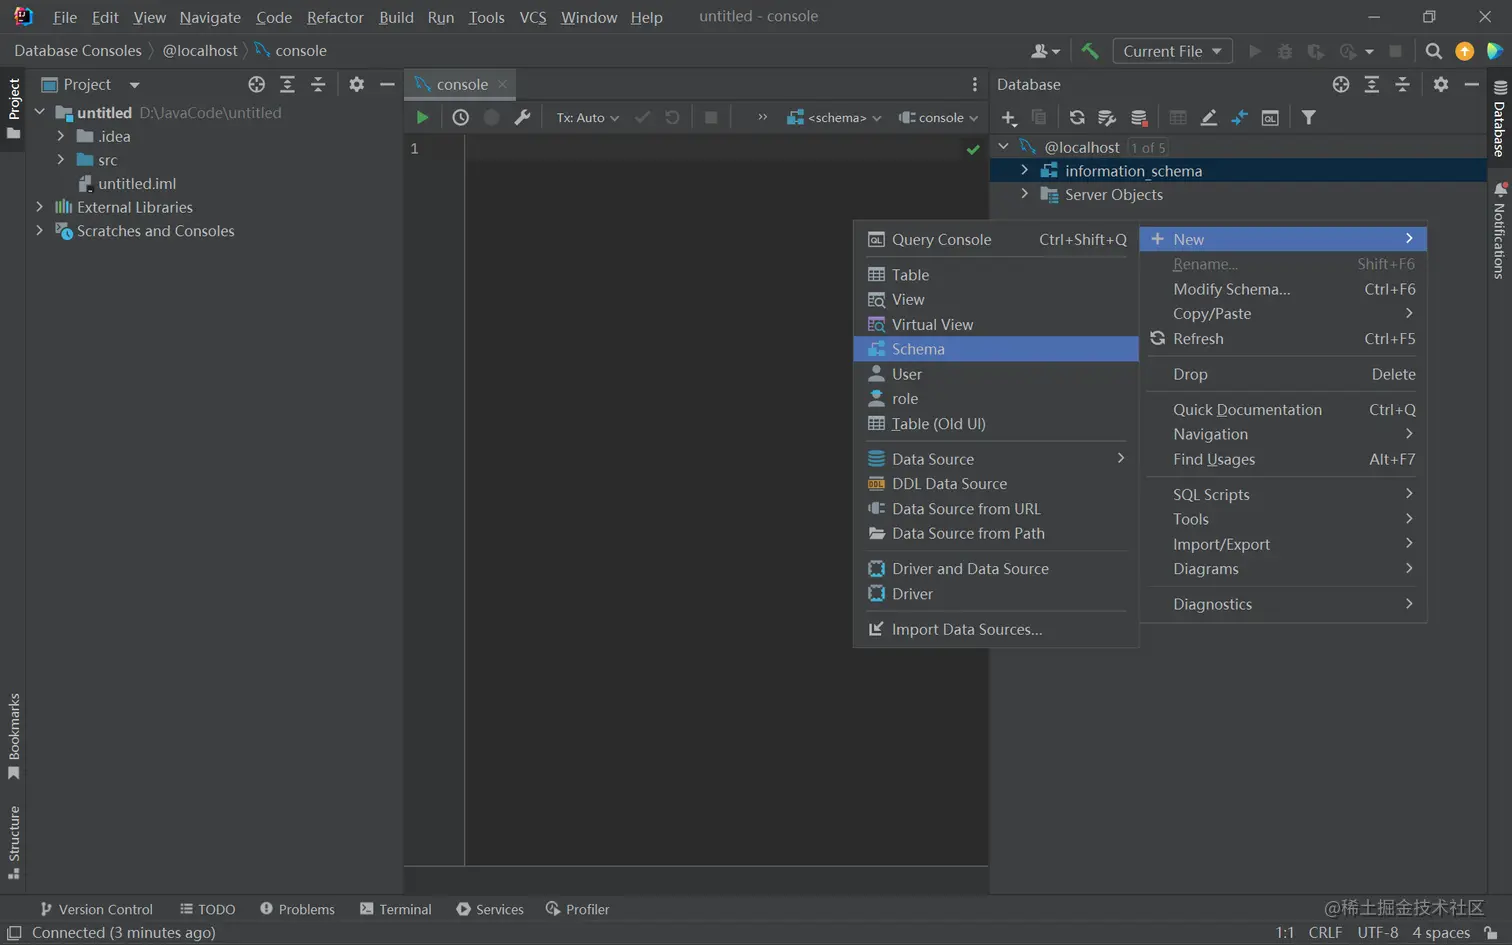Open query history clock icon

coord(460,117)
